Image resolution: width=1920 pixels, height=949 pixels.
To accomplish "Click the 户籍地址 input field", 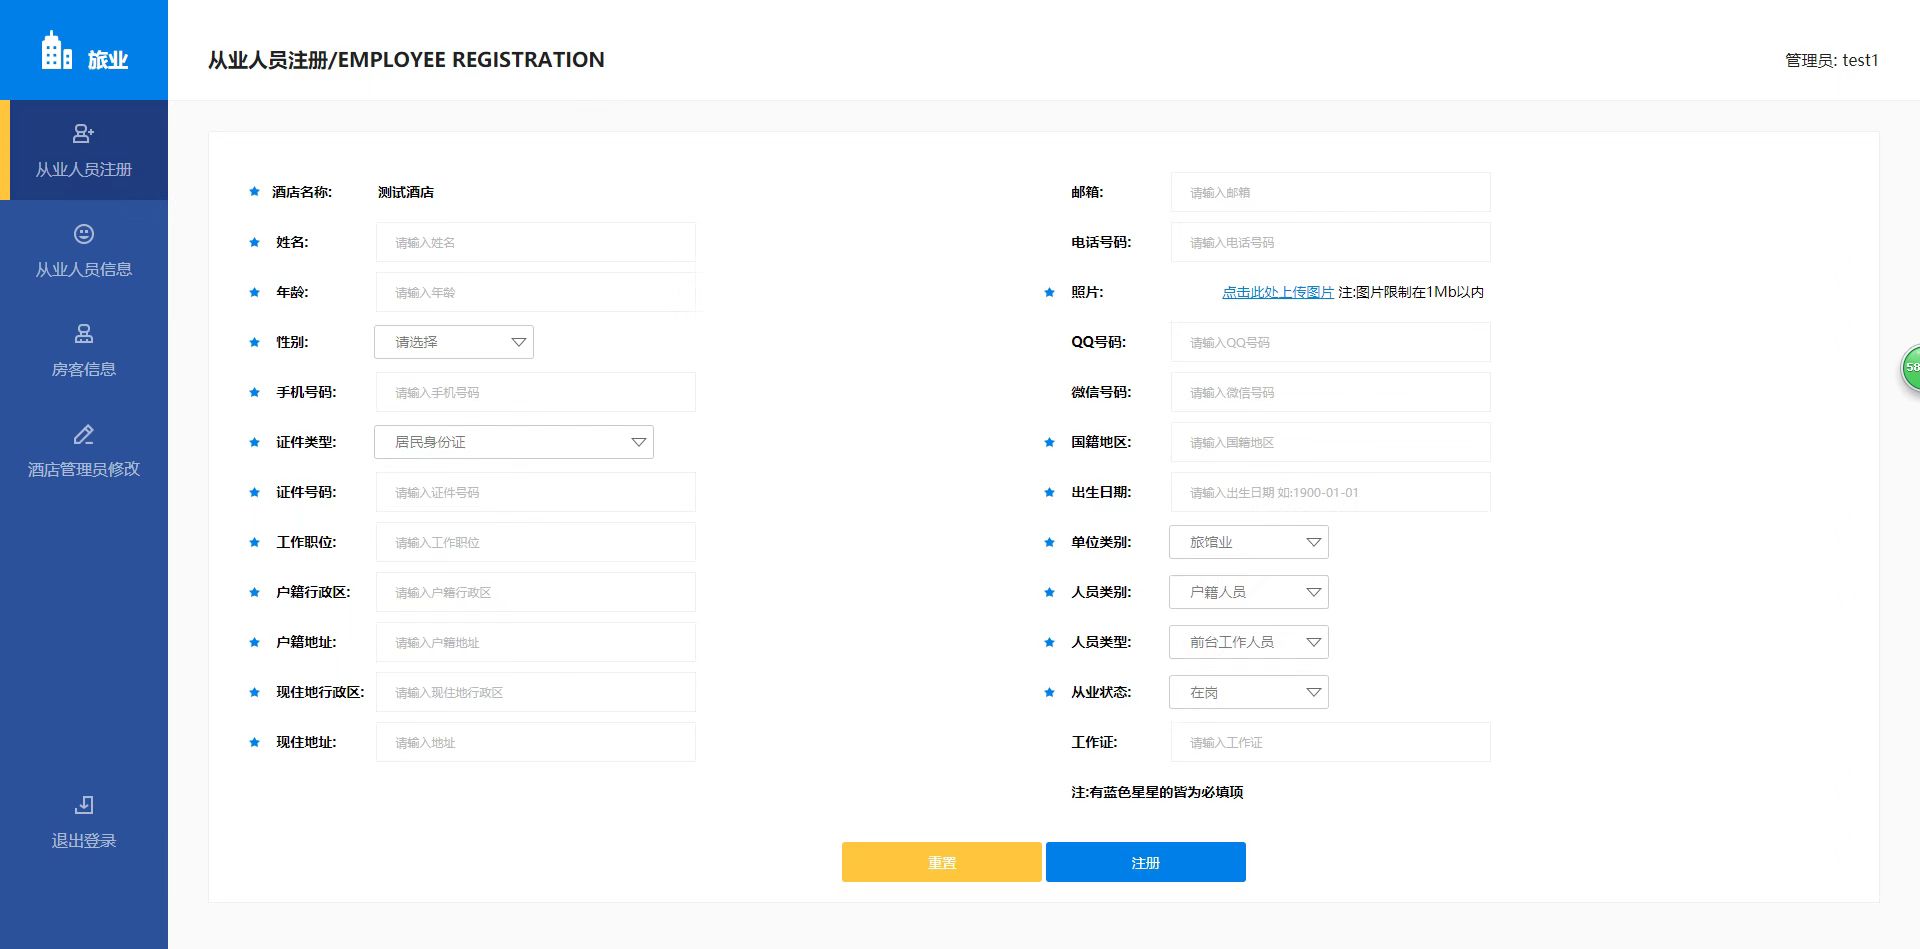I will (x=536, y=642).
